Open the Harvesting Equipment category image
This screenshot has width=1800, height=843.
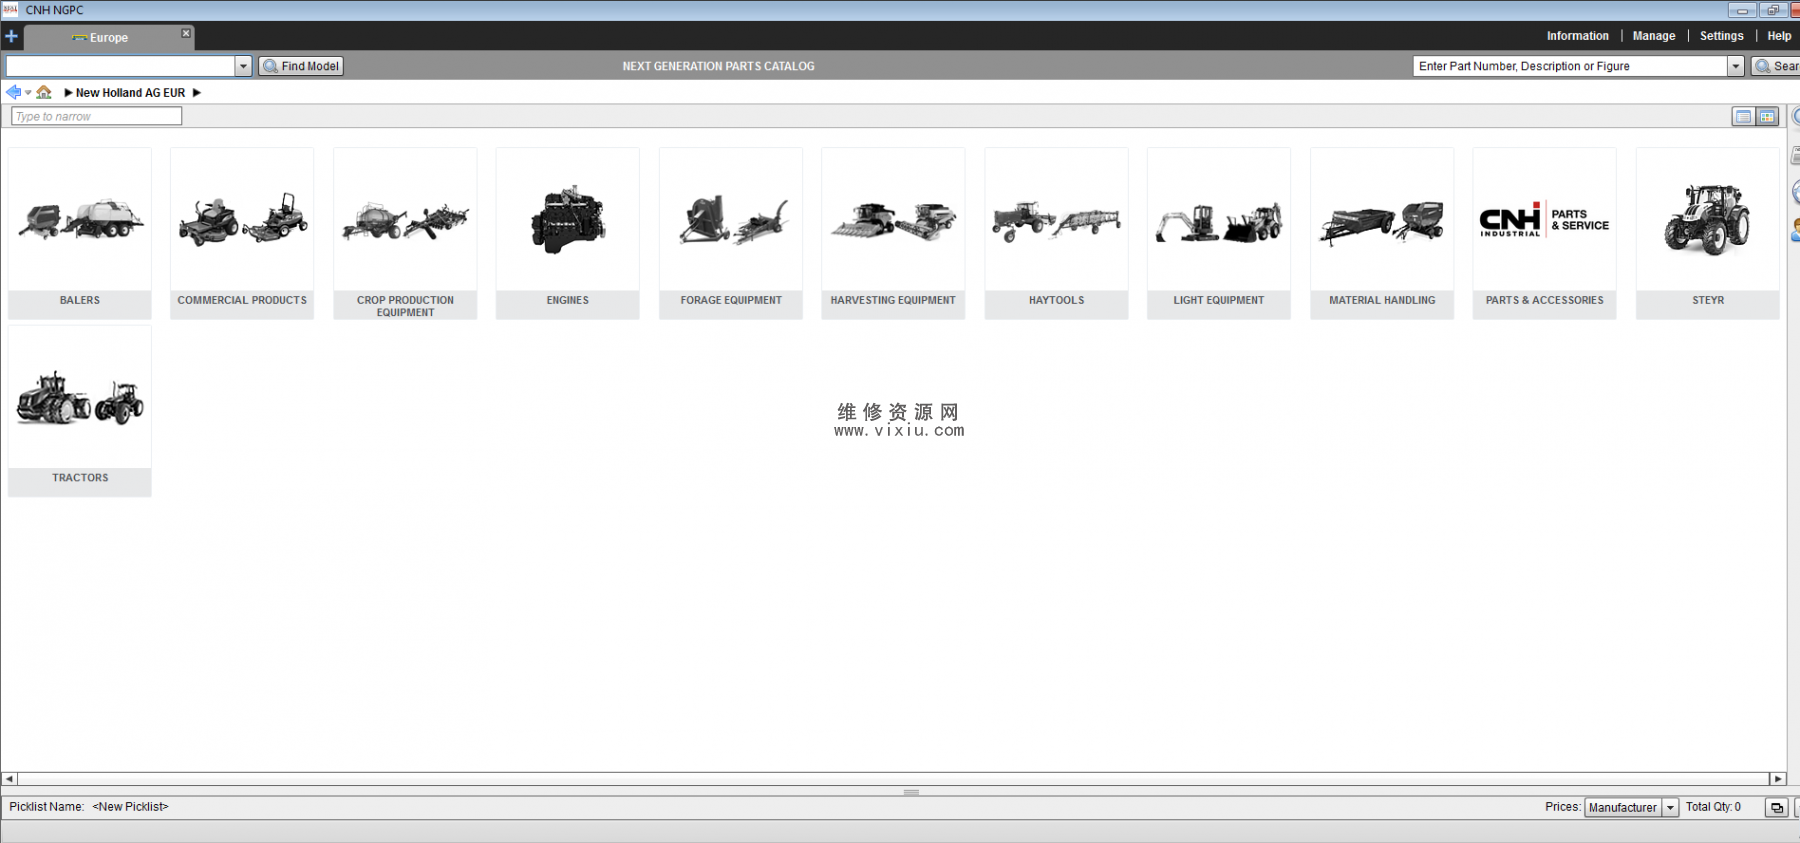tap(893, 220)
